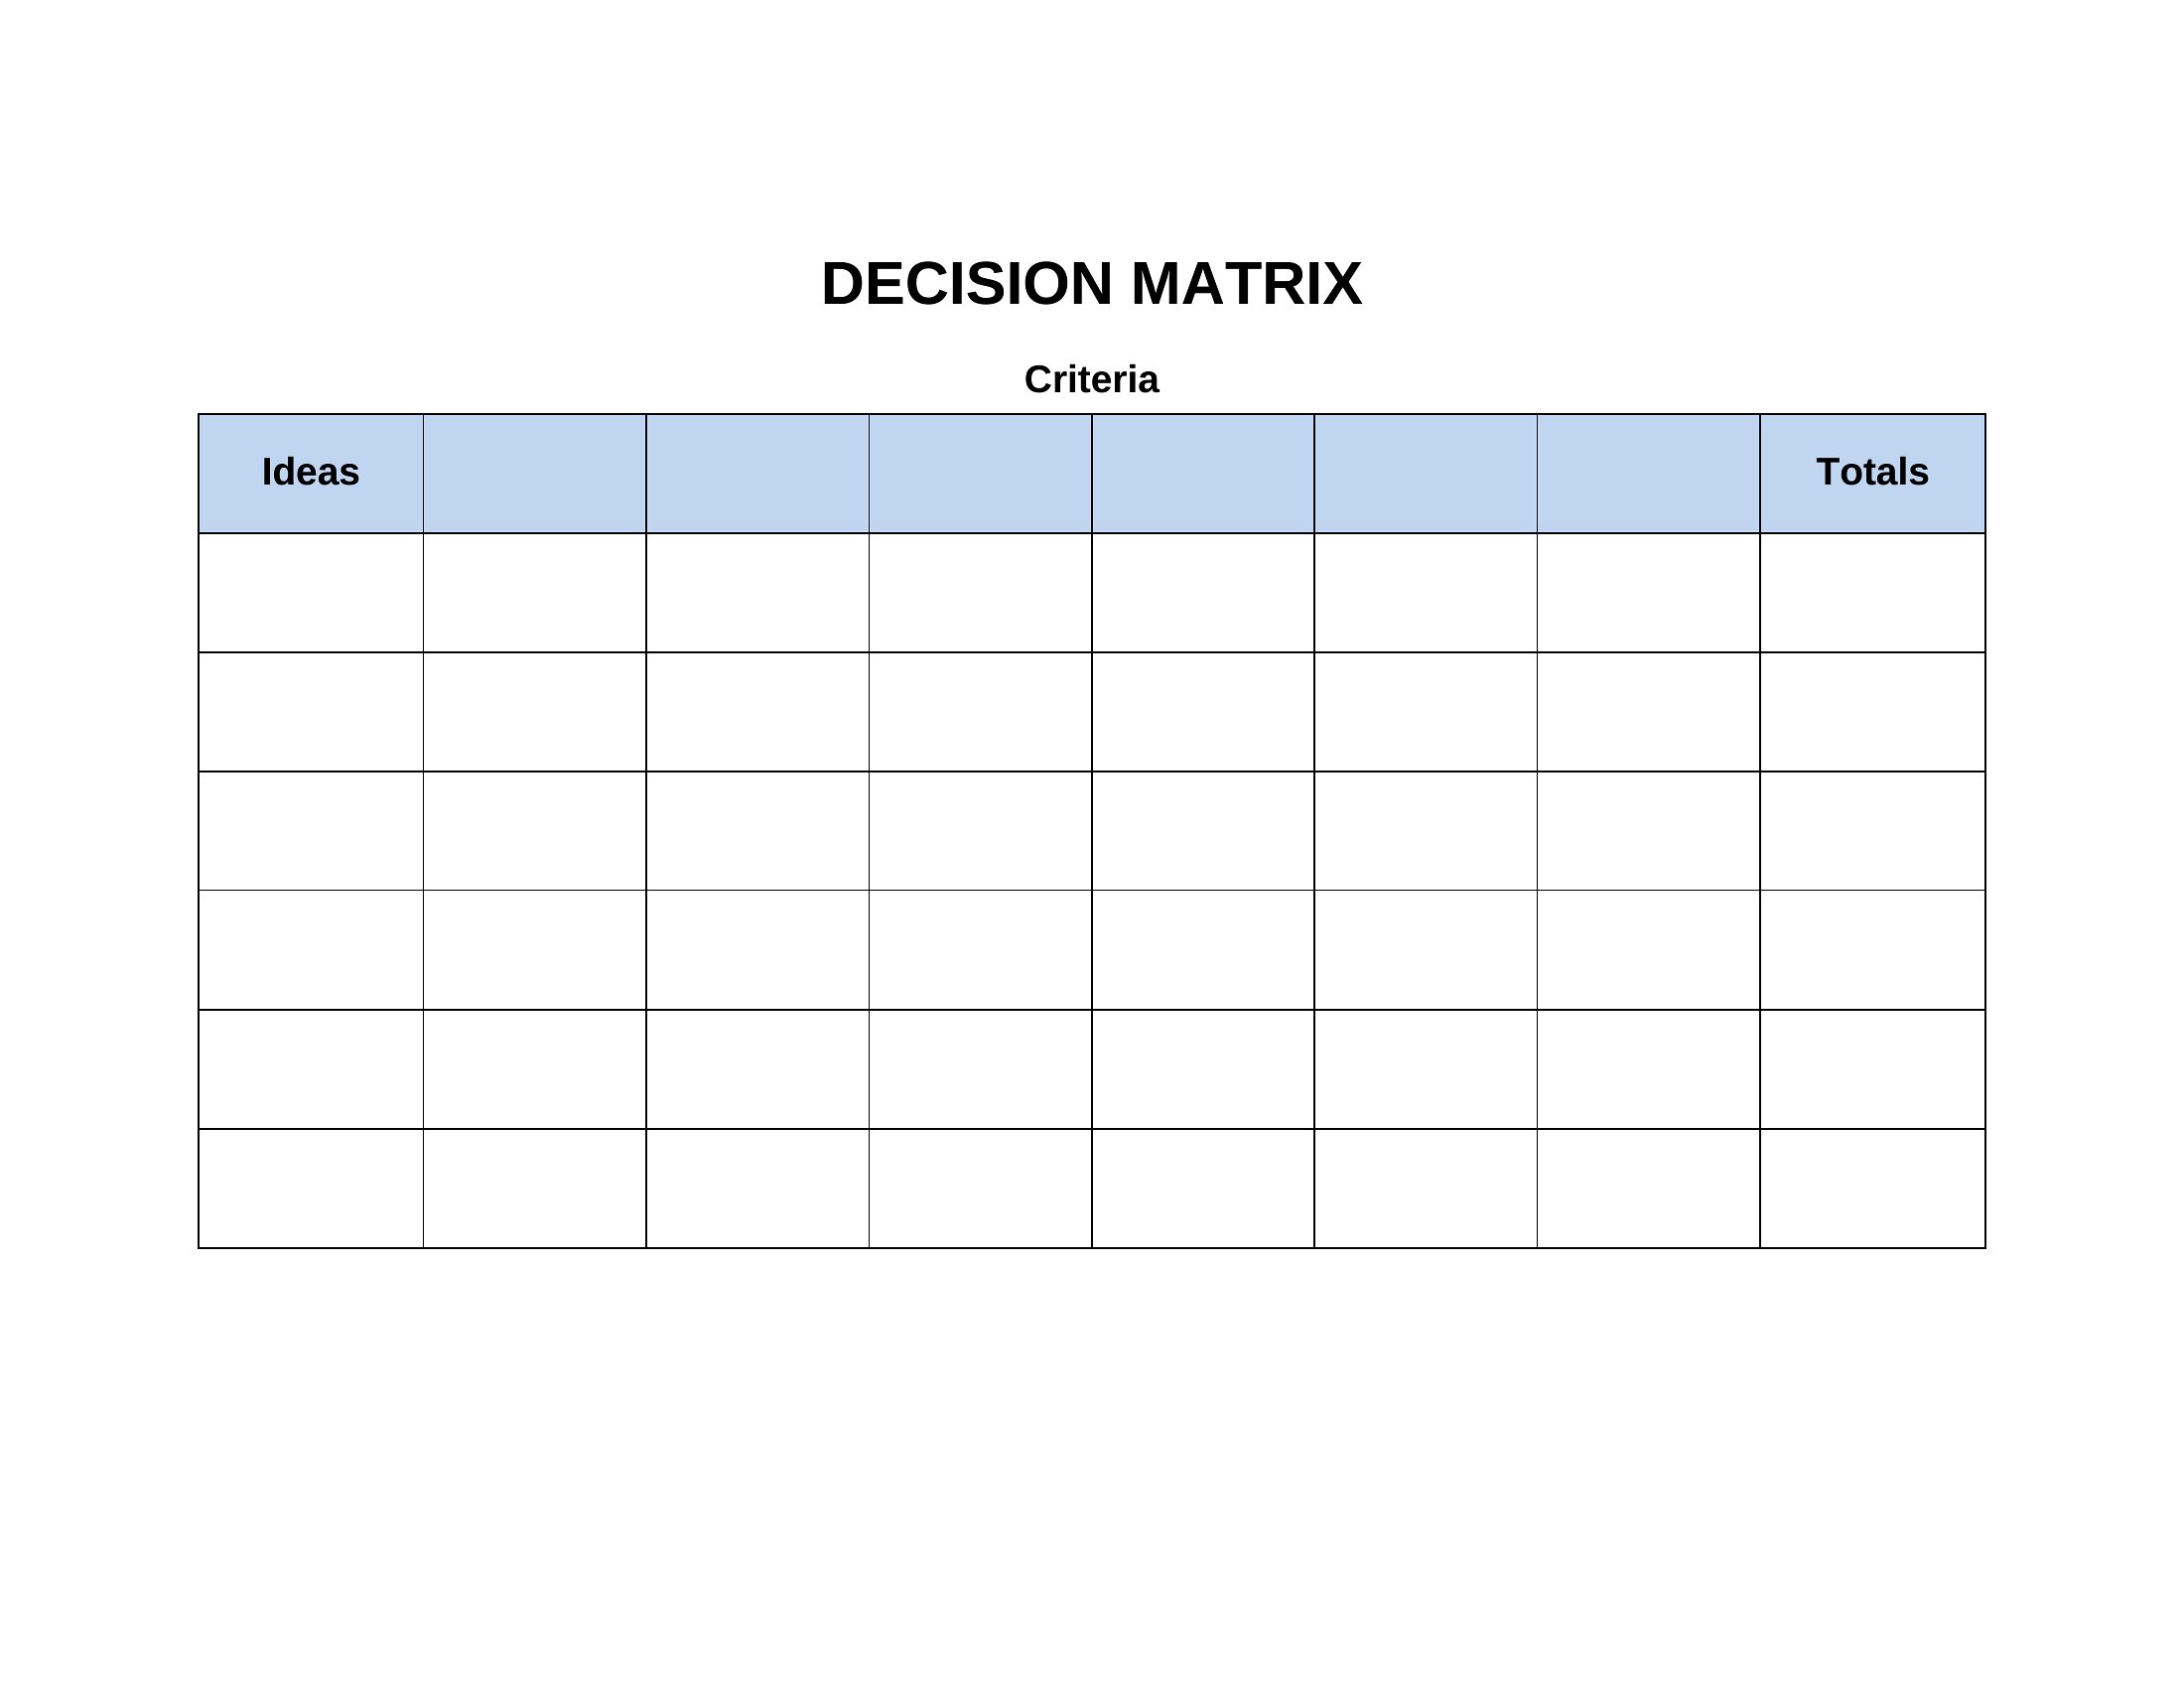Click the DECISION MATRIX title
Image resolution: width=2184 pixels, height=1688 pixels.
click(x=1091, y=283)
